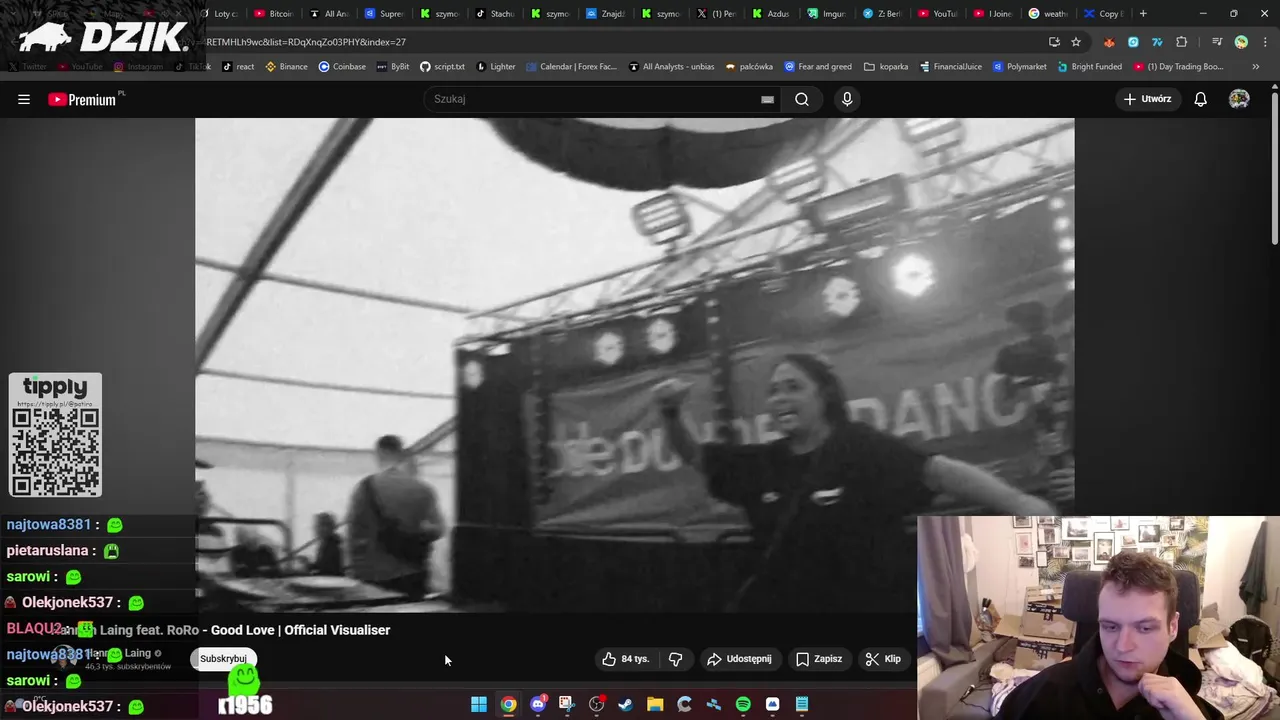Open Discord from the taskbar

tap(538, 704)
